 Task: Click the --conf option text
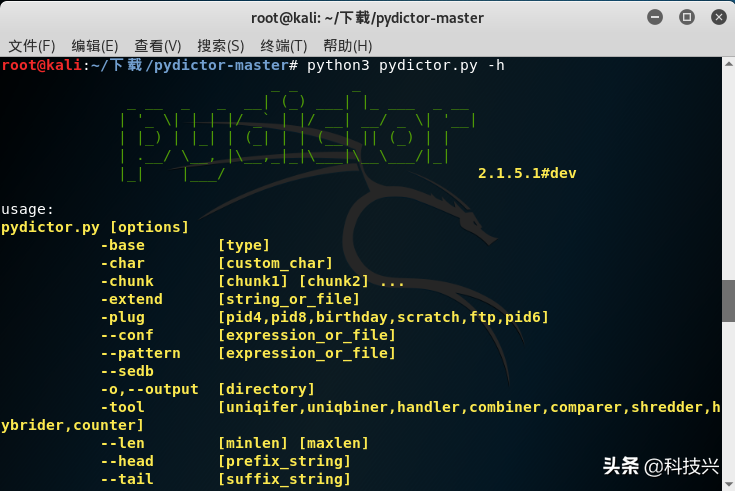[127, 335]
